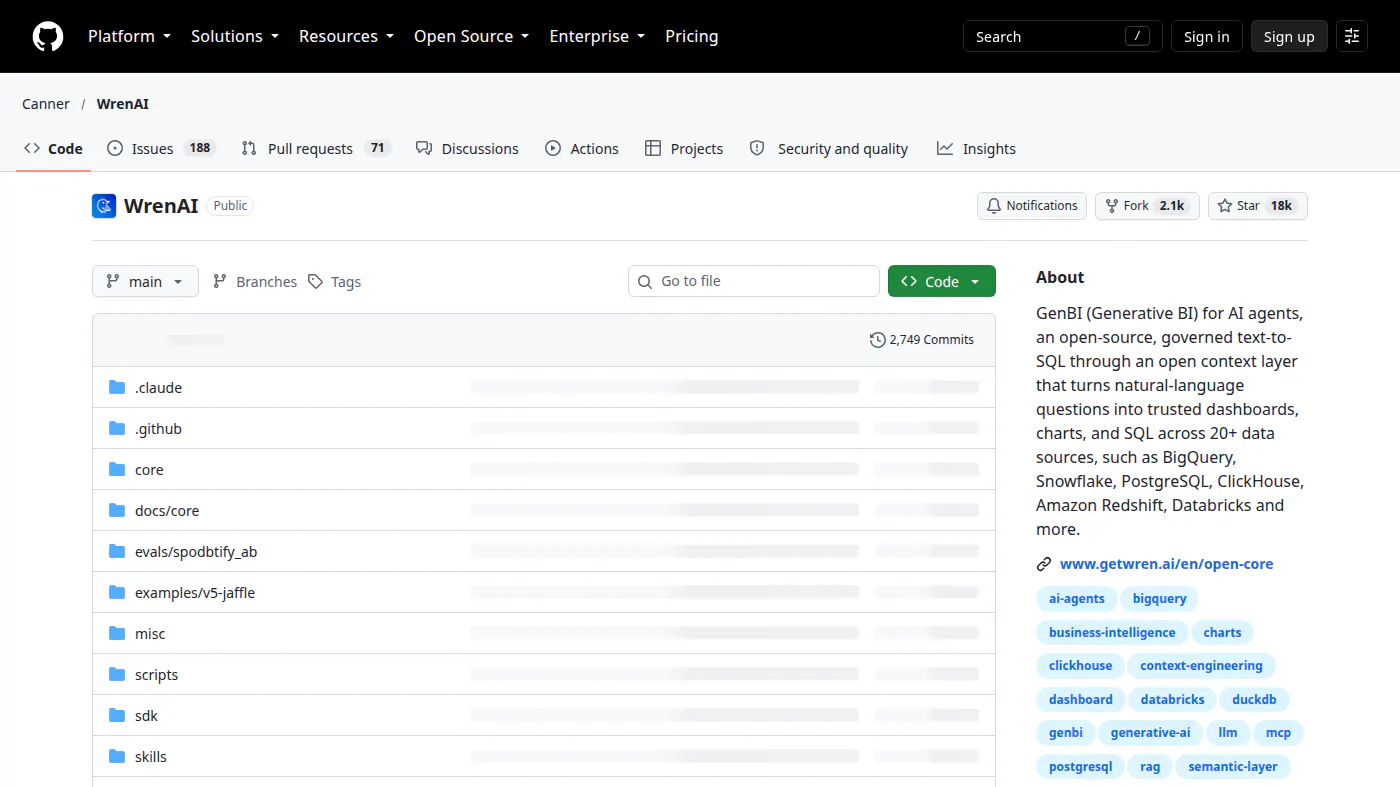Image resolution: width=1400 pixels, height=787 pixels.
Task: Open the appearance settings icon in header
Action: [1352, 36]
